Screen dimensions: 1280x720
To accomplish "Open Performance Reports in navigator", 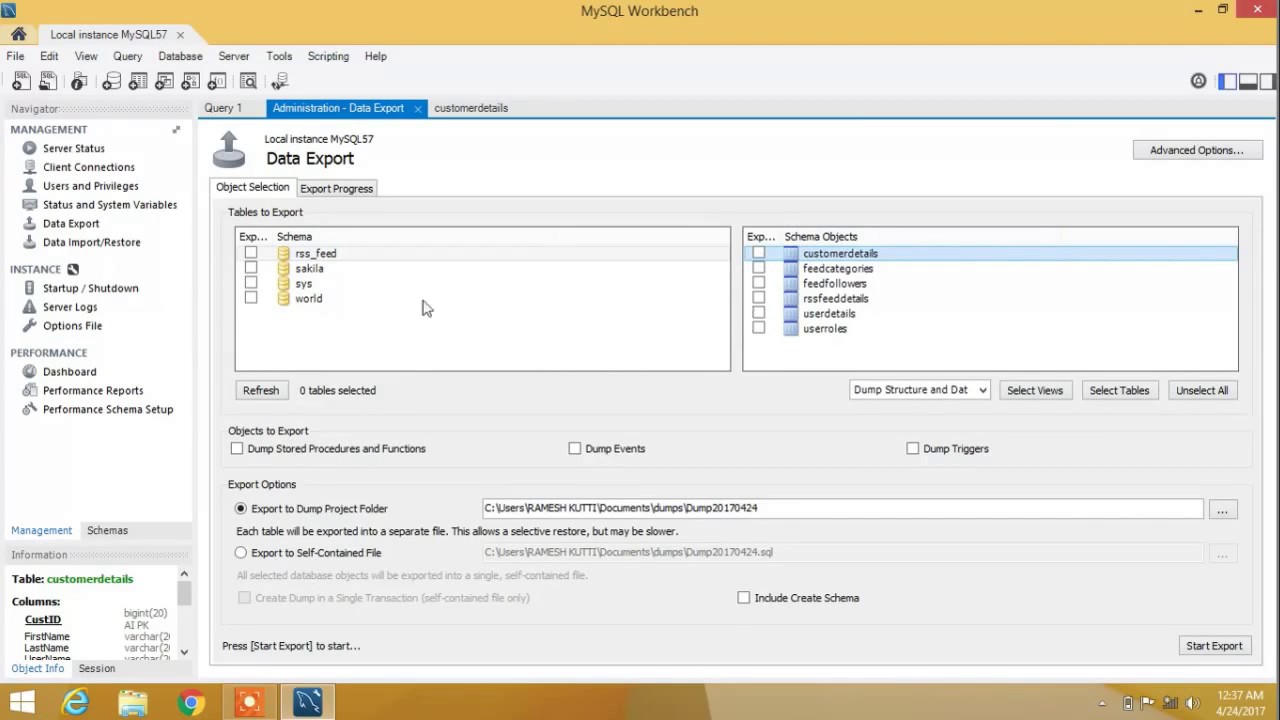I will coord(92,391).
